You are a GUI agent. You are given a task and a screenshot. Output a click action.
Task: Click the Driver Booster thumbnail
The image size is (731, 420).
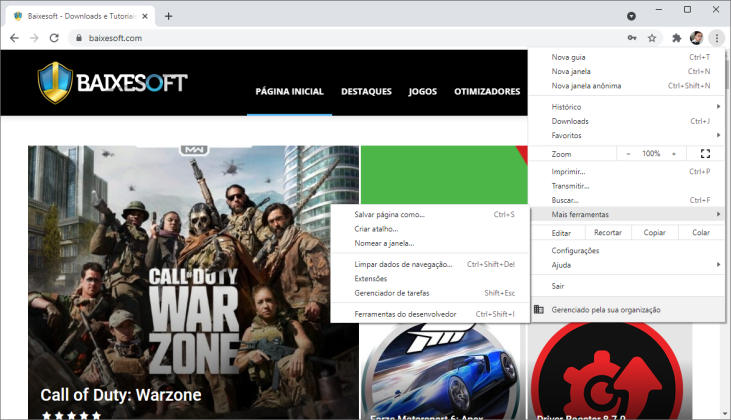(609, 371)
